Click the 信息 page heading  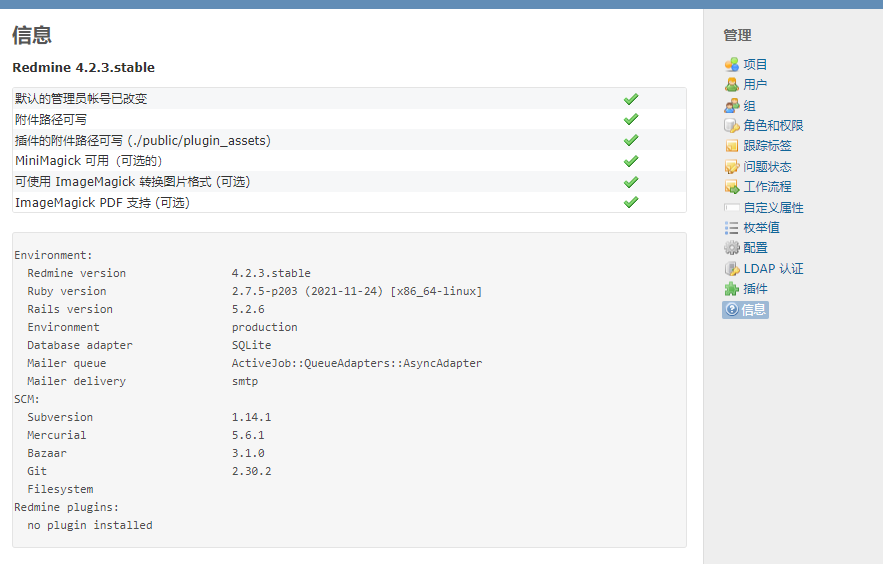click(32, 35)
